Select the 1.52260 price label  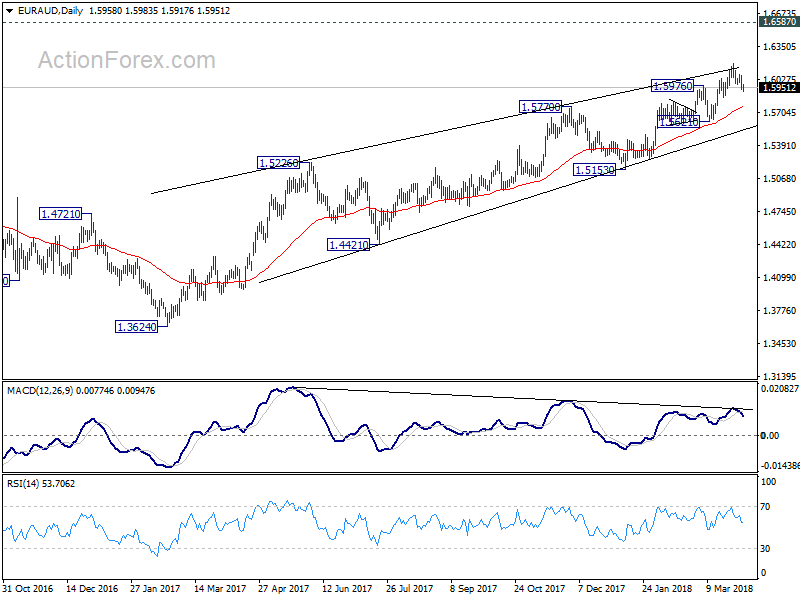279,163
